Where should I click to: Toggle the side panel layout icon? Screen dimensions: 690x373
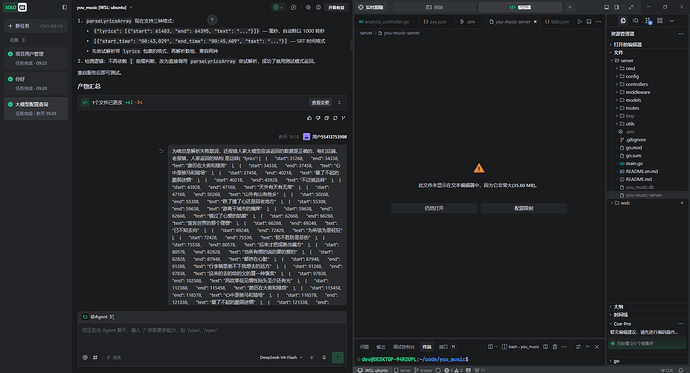pos(617,7)
